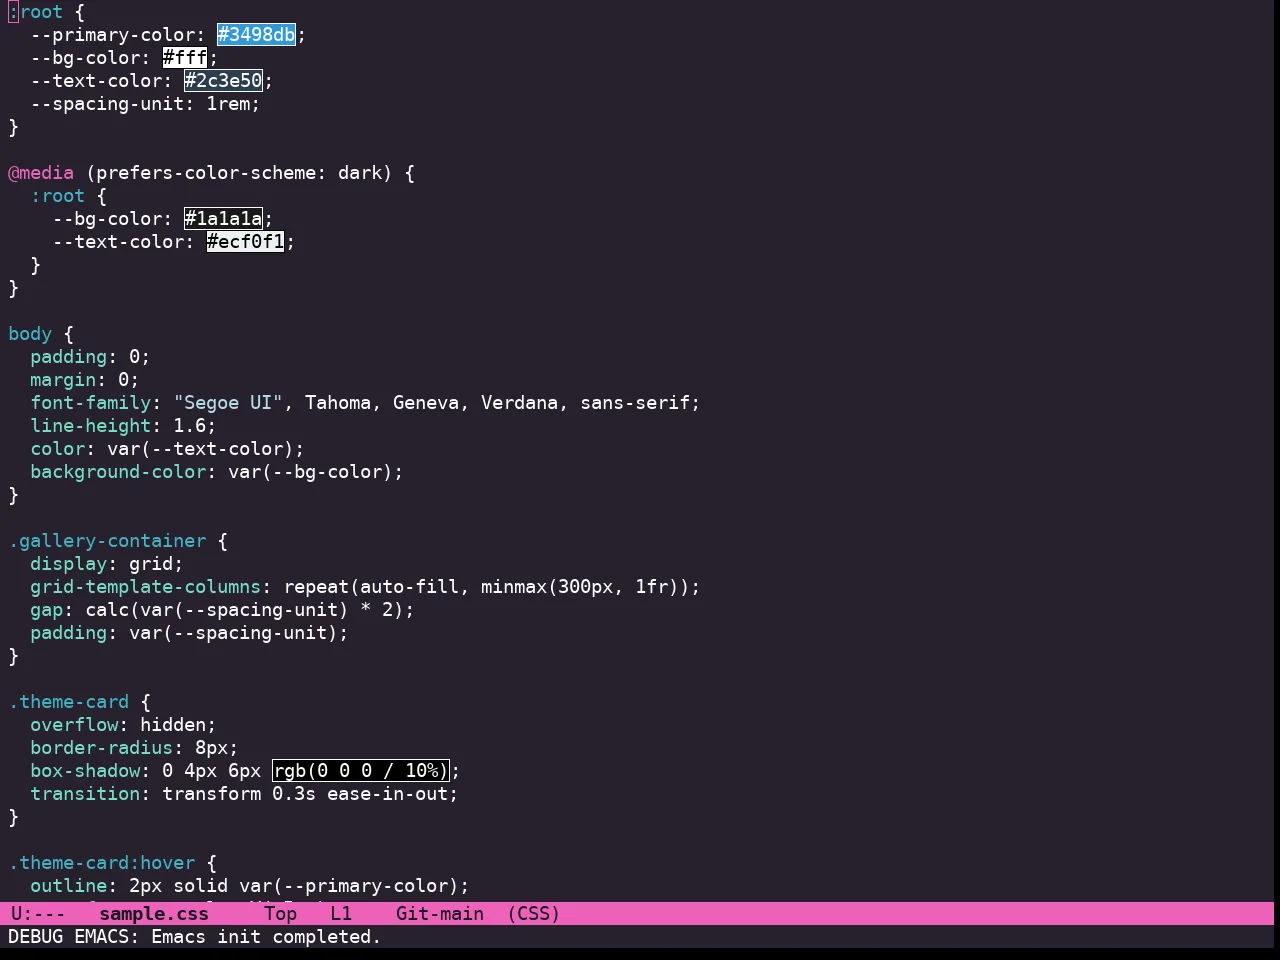Click the display: grid declaration
This screenshot has width=1280, height=960.
[107, 564]
